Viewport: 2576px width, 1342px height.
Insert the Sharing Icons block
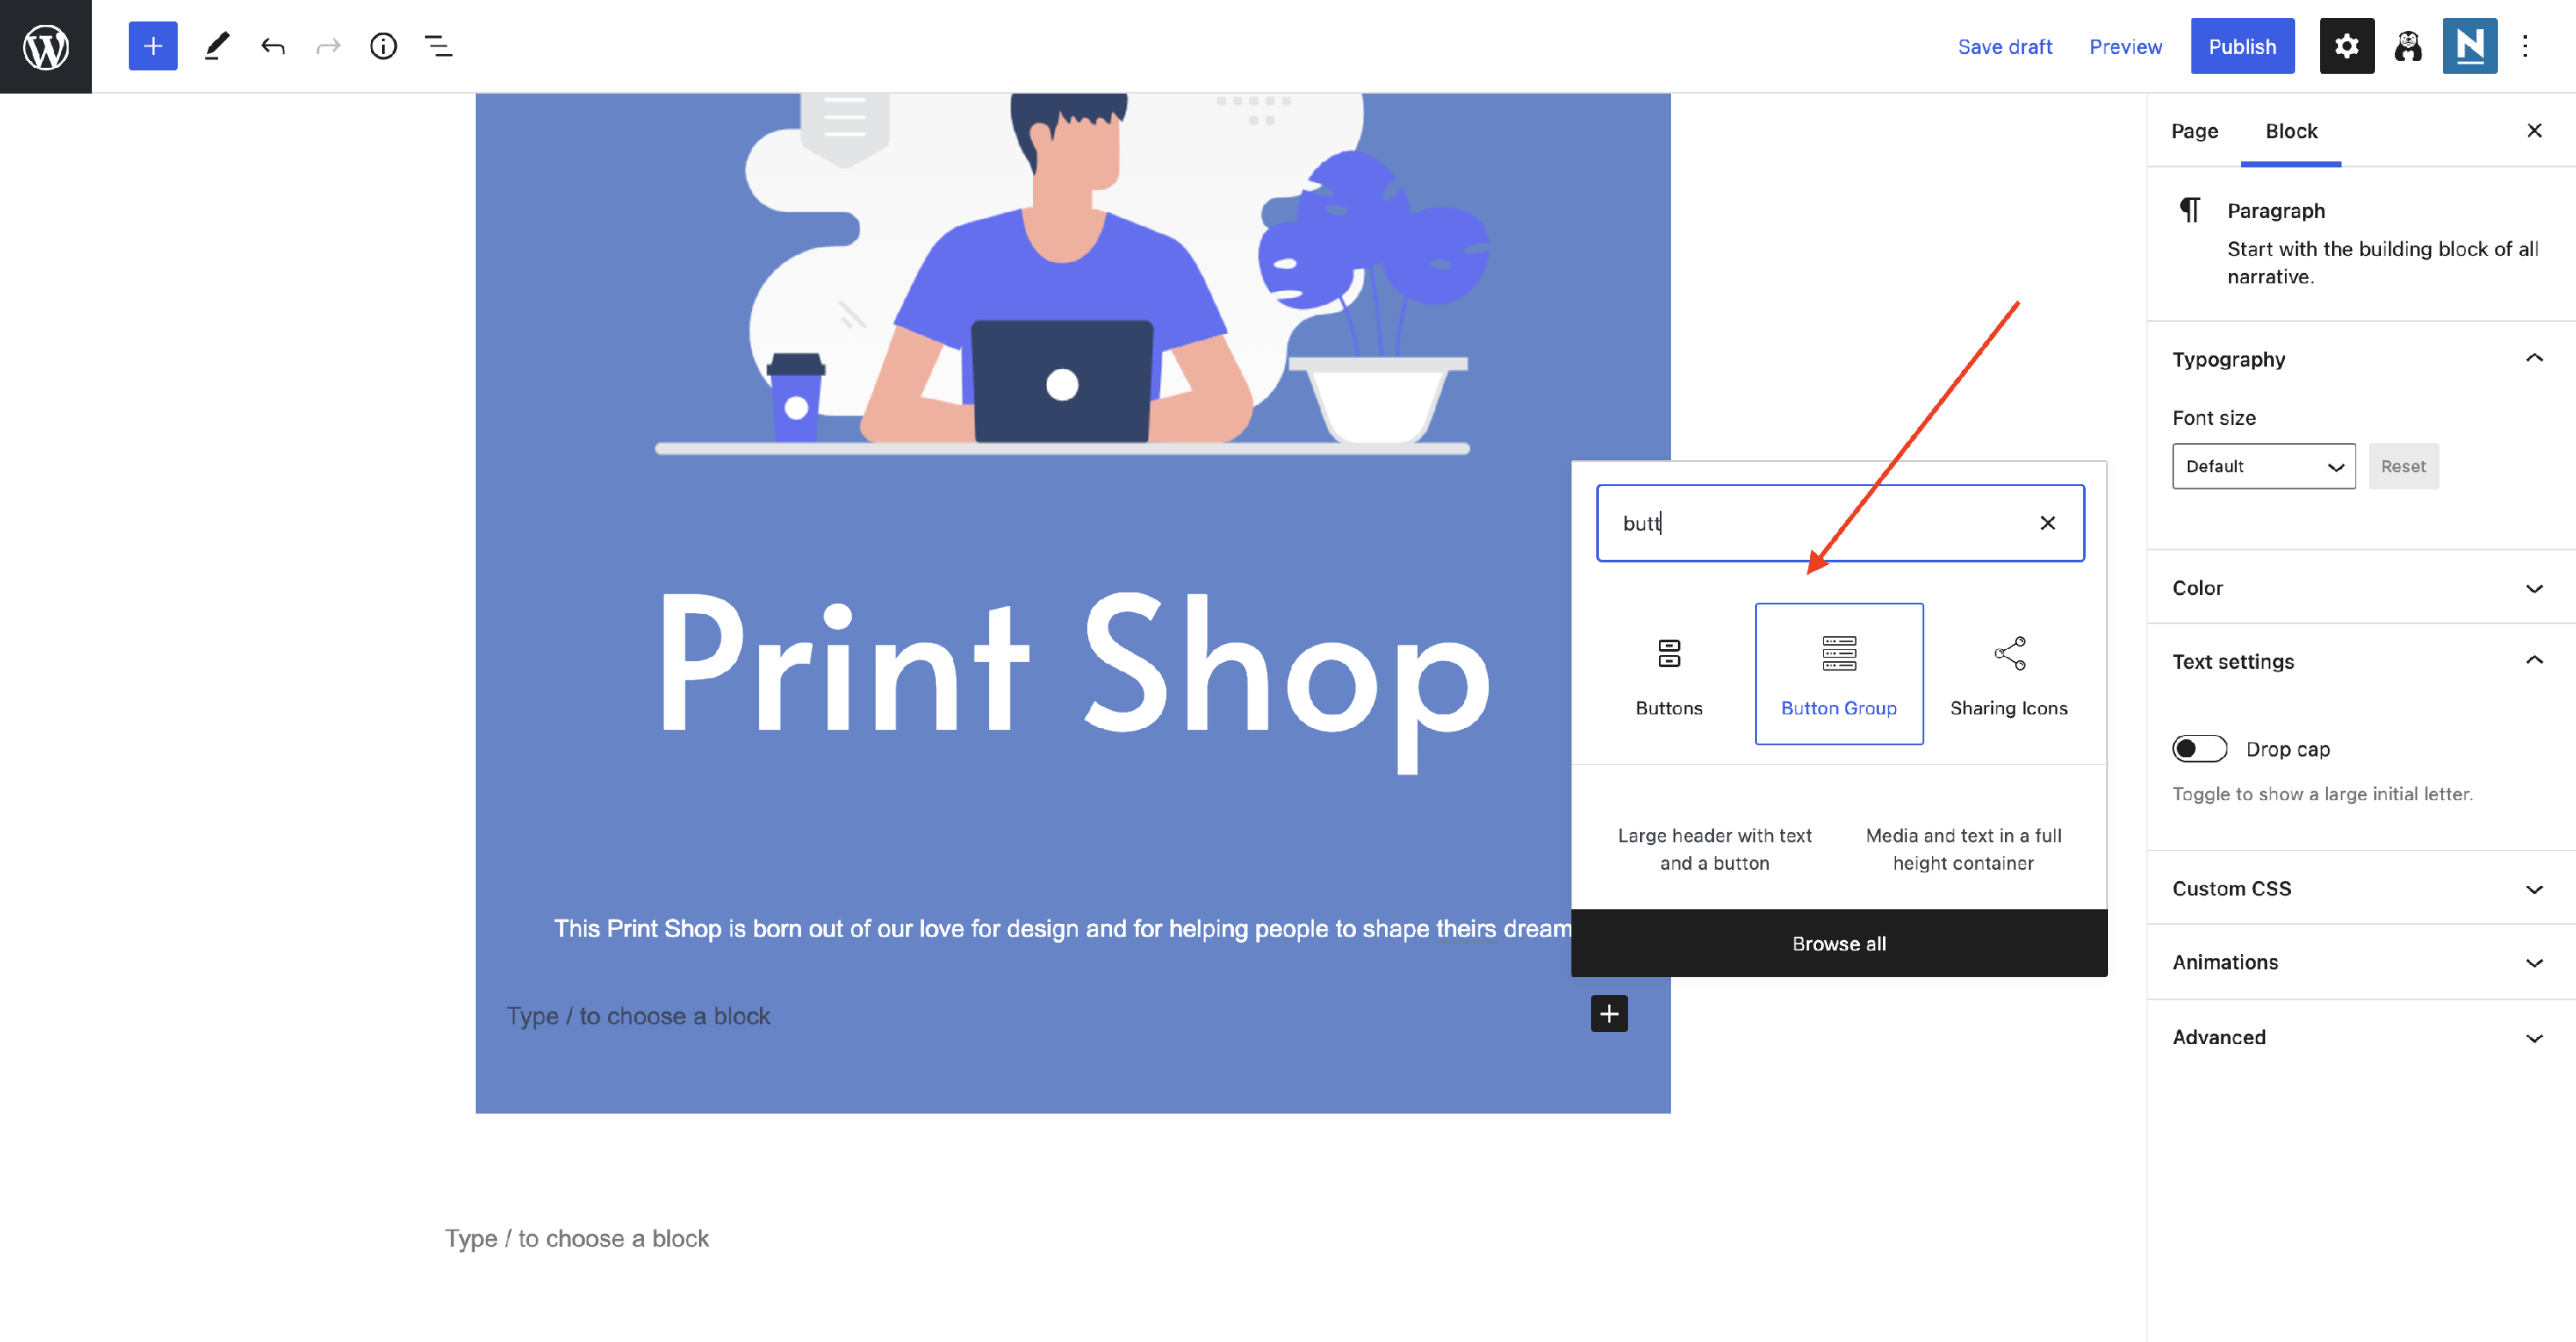(x=2008, y=673)
